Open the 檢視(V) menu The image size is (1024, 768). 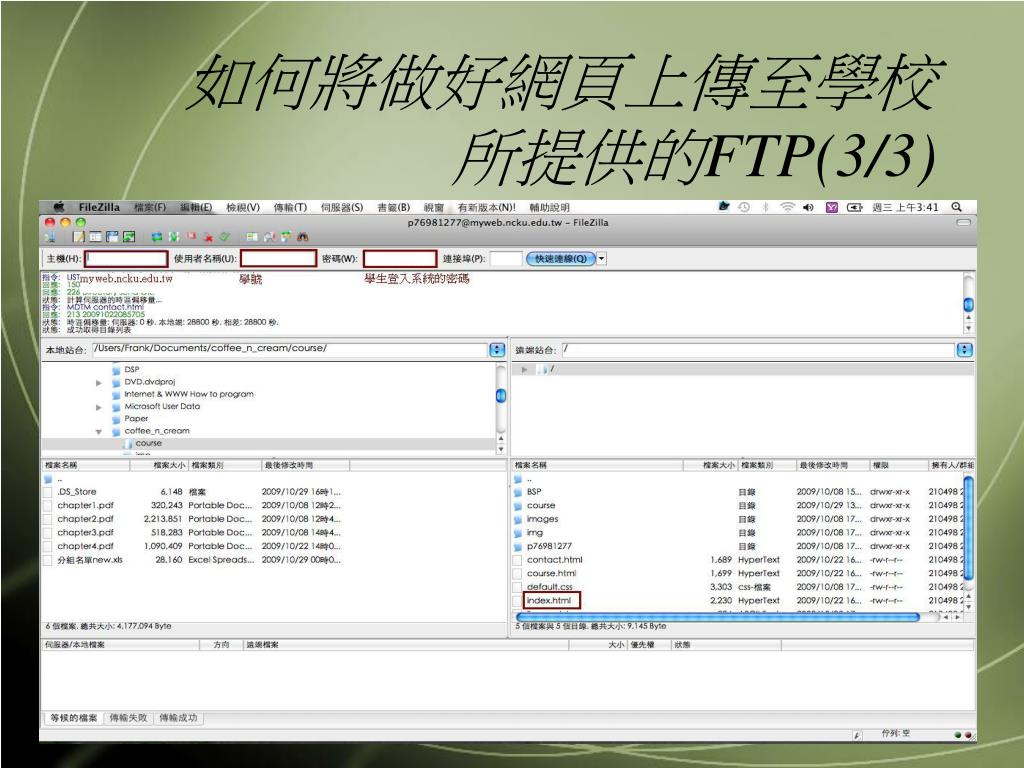click(243, 207)
